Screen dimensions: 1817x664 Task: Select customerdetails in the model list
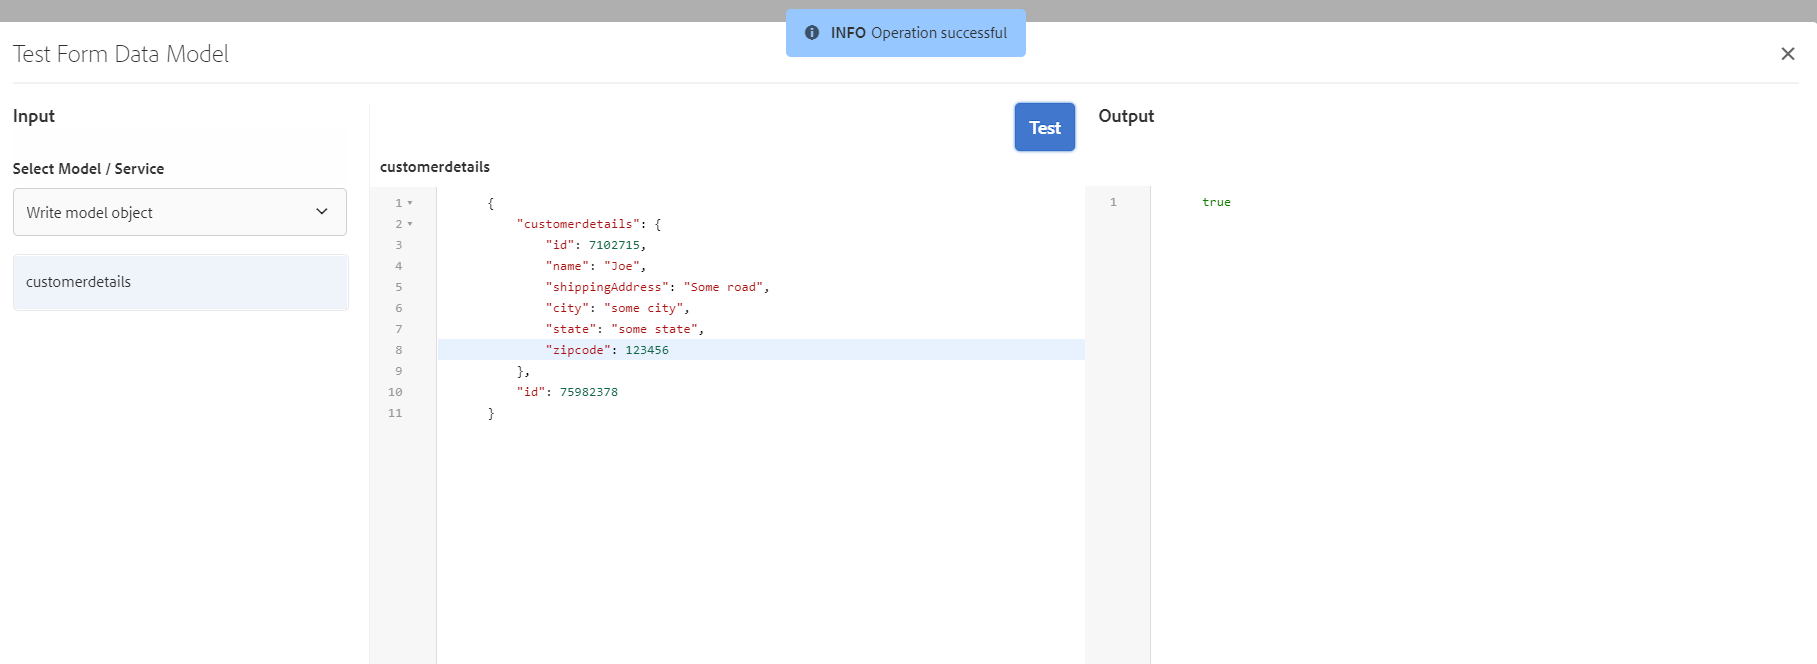point(180,282)
